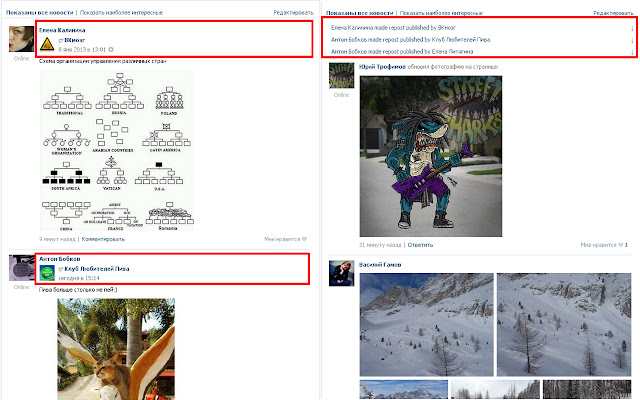Click the '9 минут назад' timestamp
Viewport: 640px width, 400px height.
[57, 239]
